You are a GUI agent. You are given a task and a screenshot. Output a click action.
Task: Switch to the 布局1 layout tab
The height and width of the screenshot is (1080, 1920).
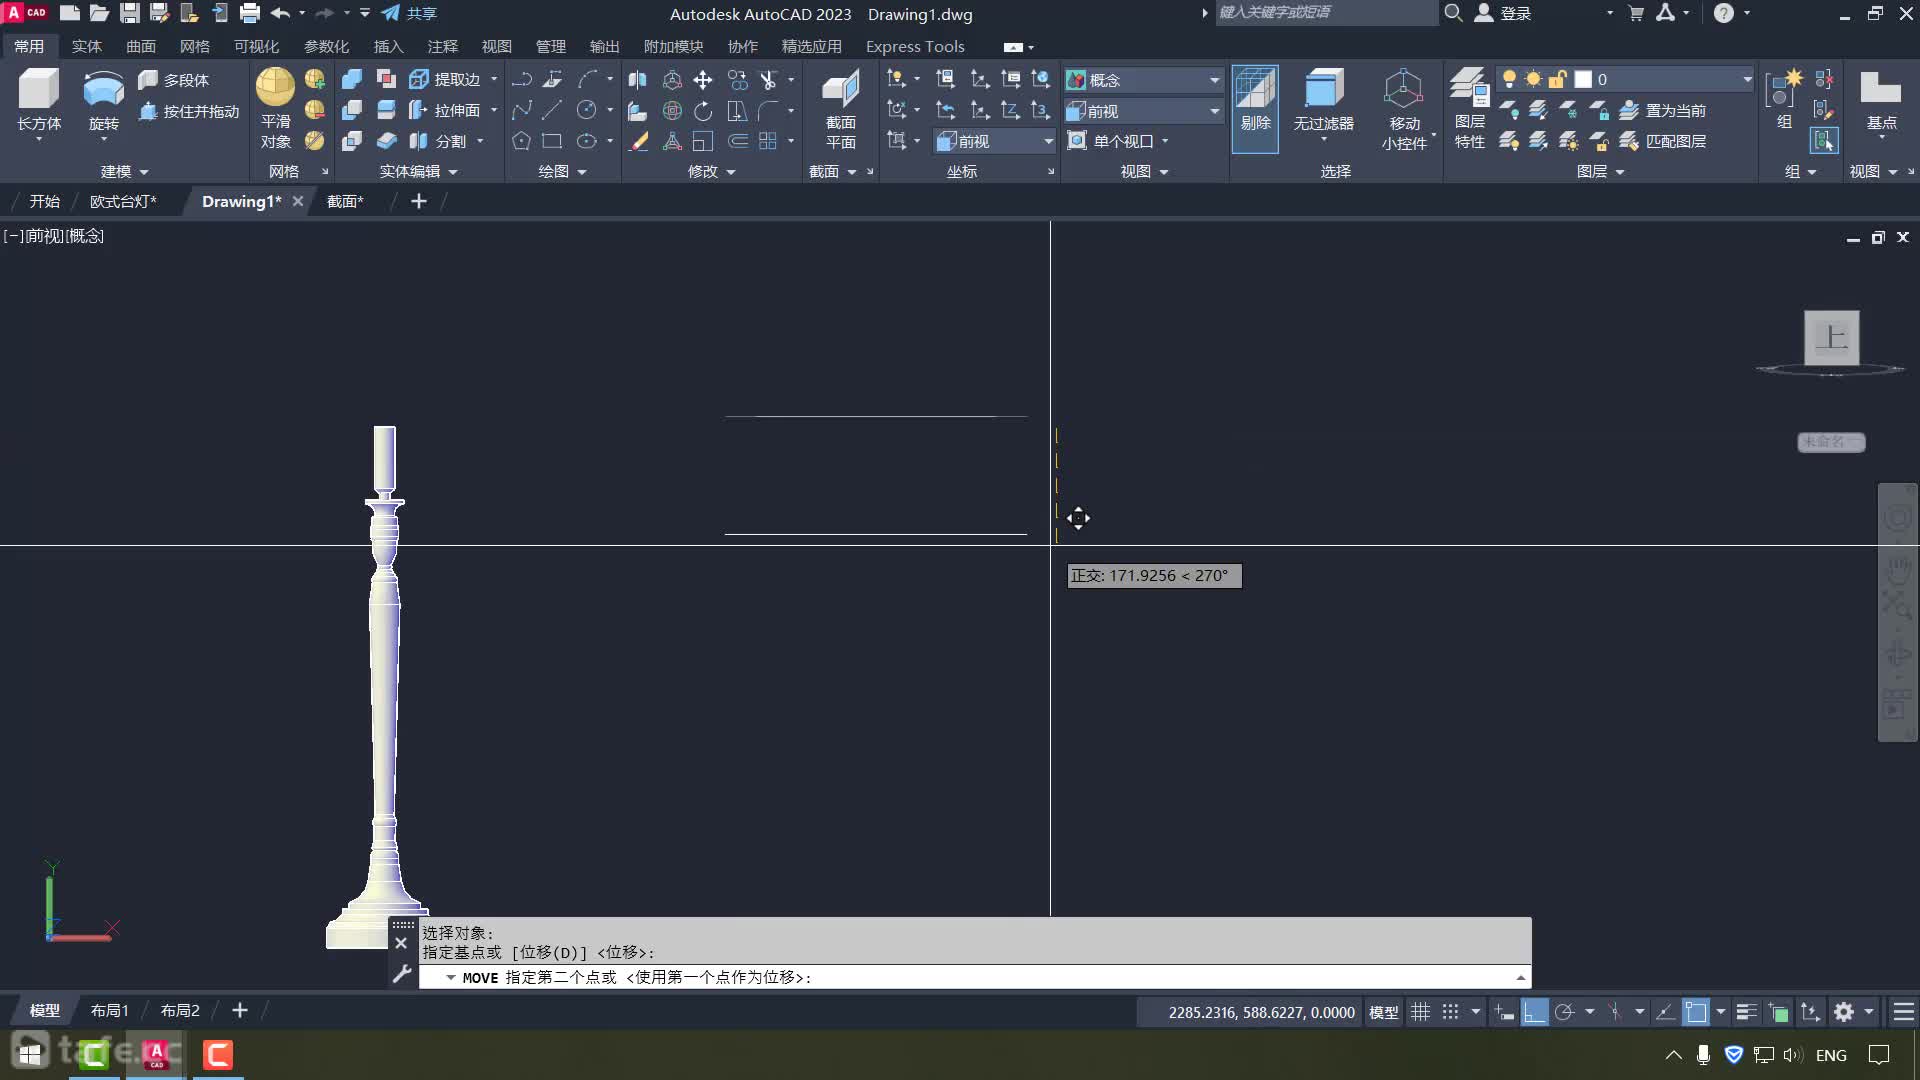(x=109, y=1010)
